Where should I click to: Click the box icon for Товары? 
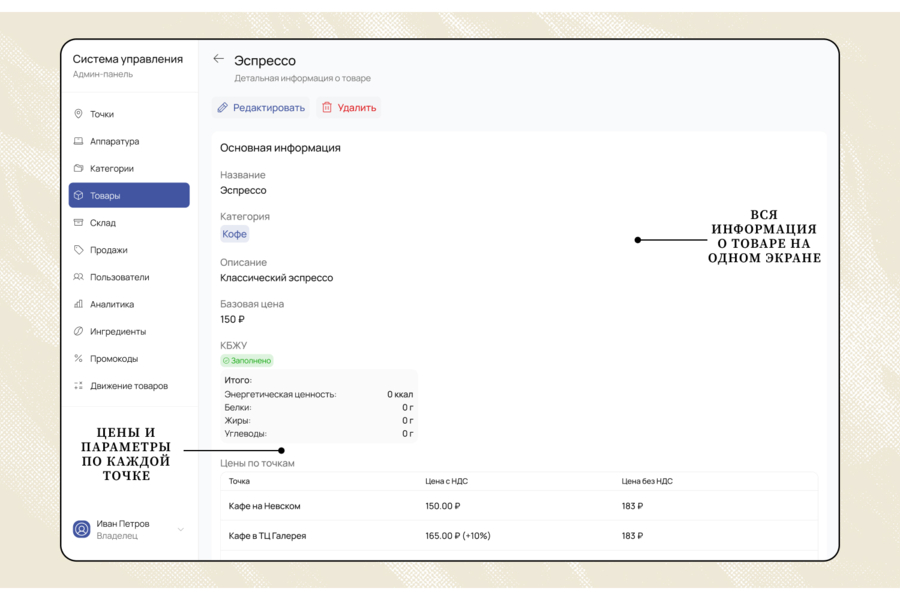coord(79,195)
